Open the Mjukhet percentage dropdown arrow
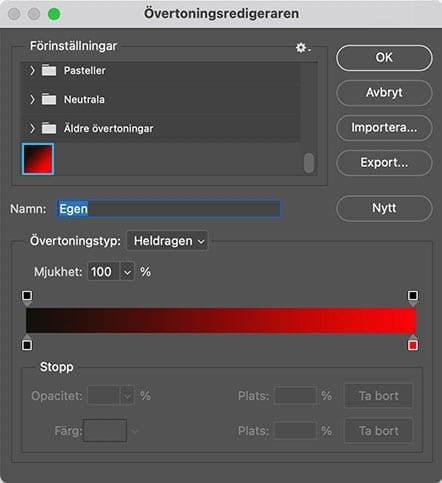This screenshot has height=483, width=442. tap(127, 272)
